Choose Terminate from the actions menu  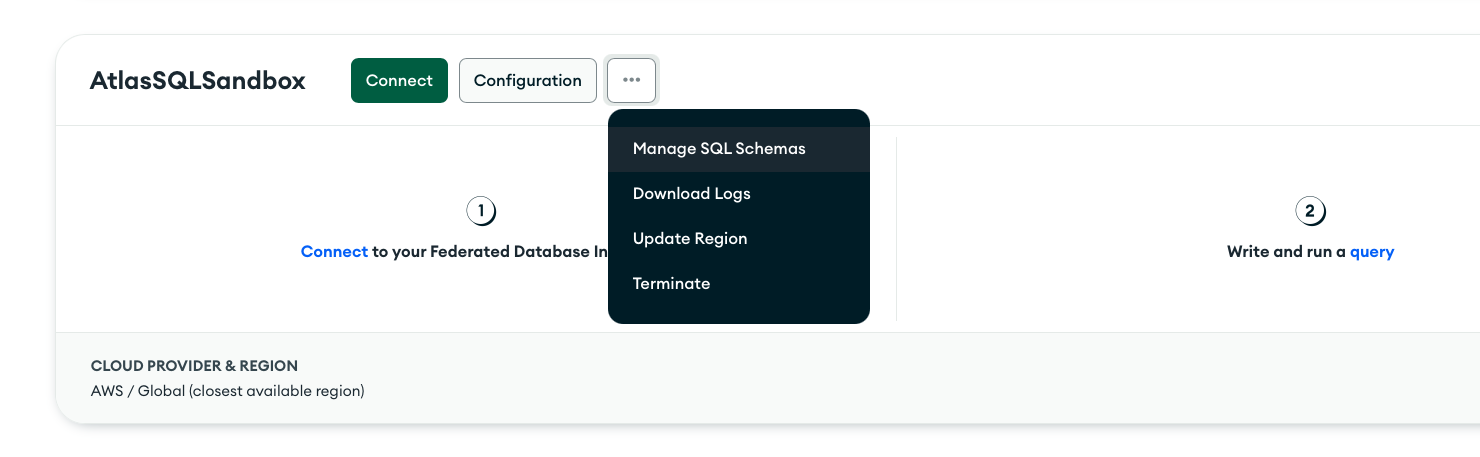(739, 284)
